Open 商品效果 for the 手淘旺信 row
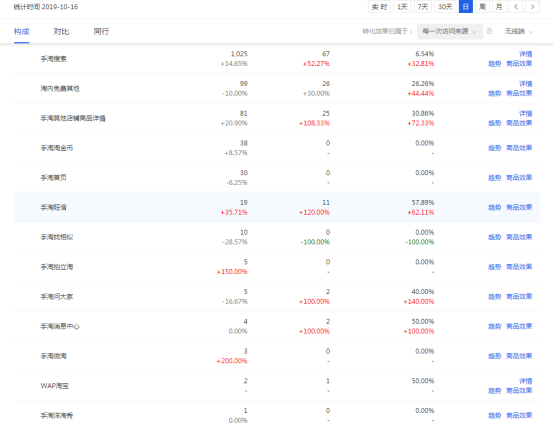The height and width of the screenshot is (428, 553). [519, 207]
